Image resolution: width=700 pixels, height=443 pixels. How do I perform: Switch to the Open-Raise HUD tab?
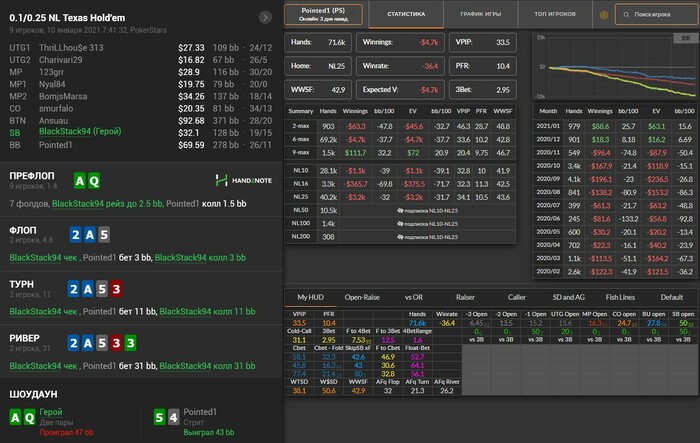pos(362,297)
